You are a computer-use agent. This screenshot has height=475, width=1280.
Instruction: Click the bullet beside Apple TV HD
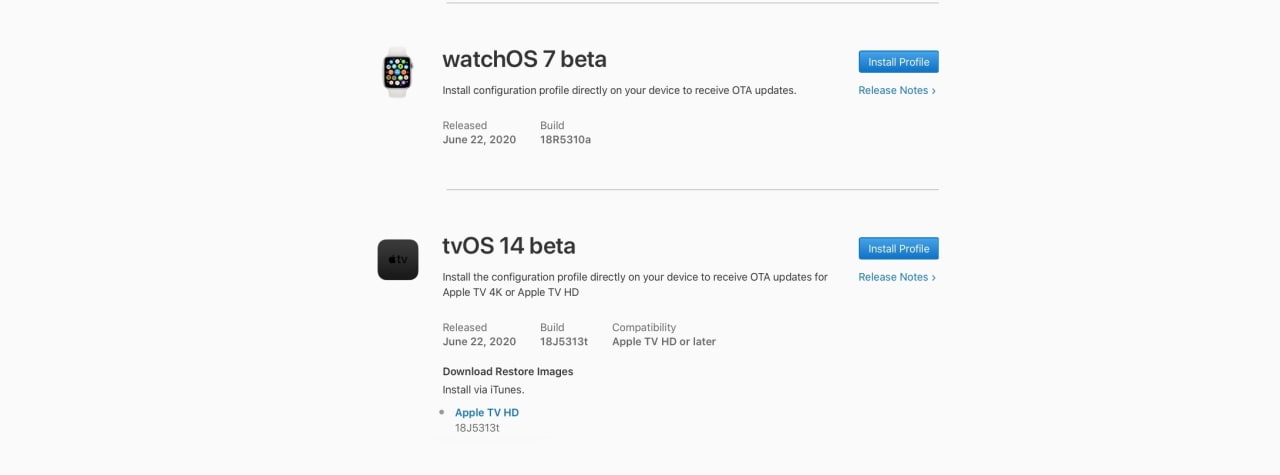pyautogui.click(x=442, y=411)
